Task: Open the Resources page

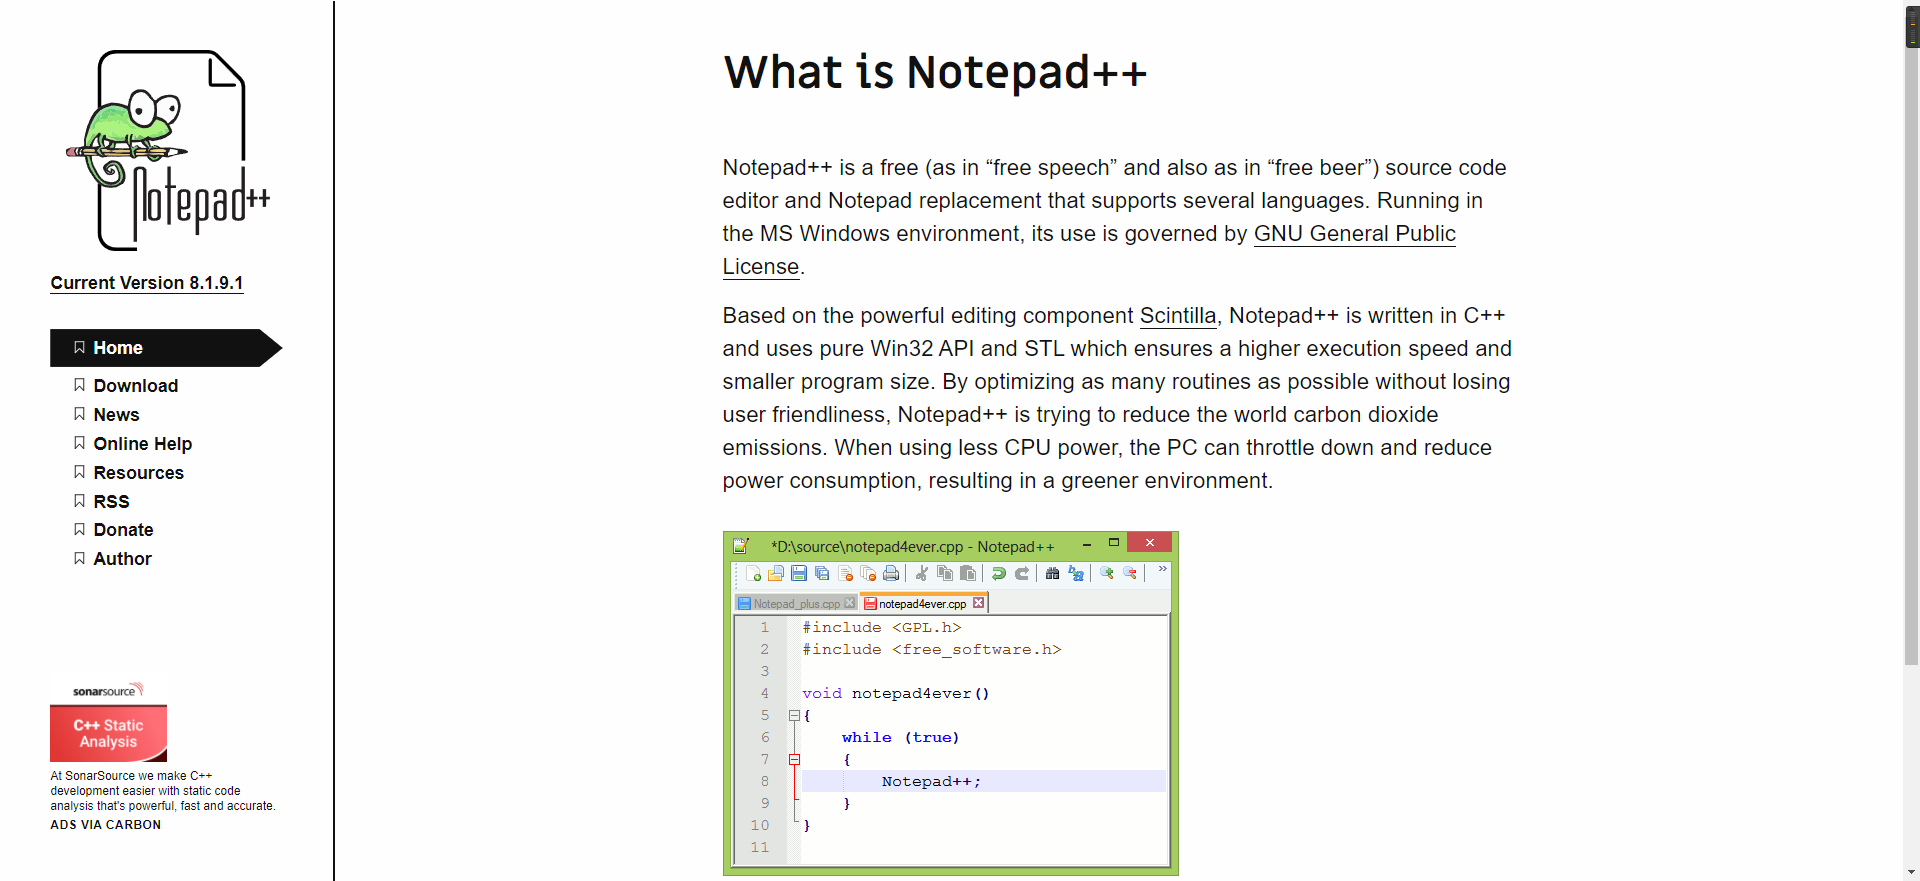Action: [138, 473]
